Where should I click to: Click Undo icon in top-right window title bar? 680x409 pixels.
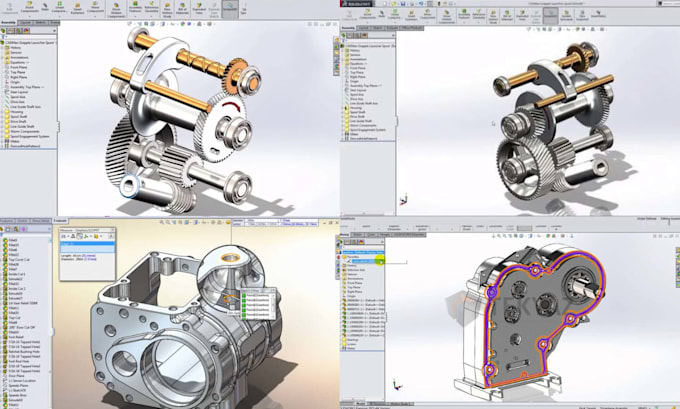point(421,3)
